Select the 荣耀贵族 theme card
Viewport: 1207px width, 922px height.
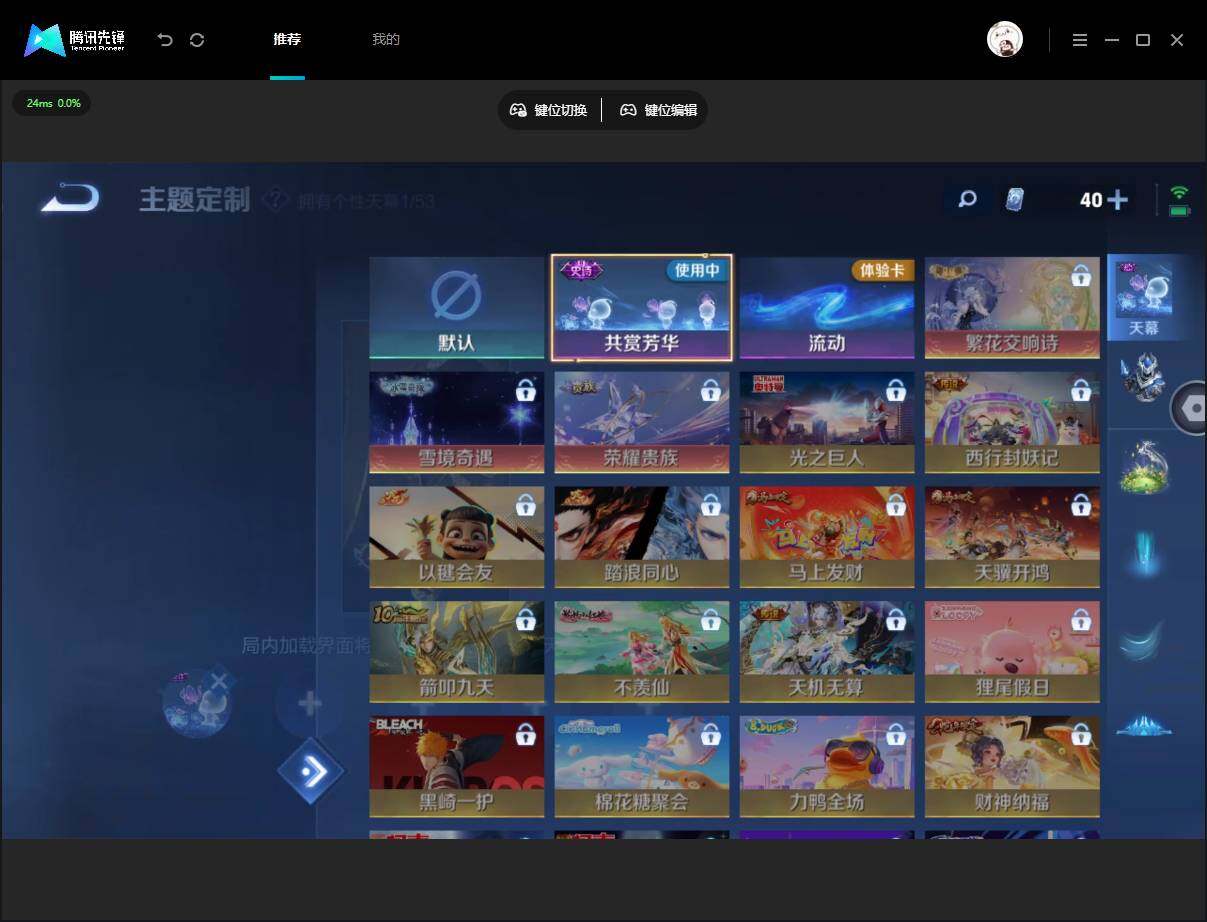click(642, 423)
